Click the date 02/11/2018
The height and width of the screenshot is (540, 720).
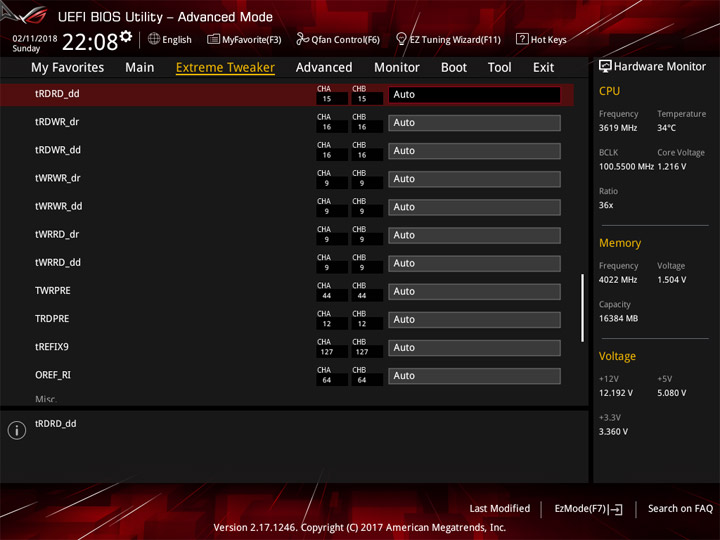[35, 39]
